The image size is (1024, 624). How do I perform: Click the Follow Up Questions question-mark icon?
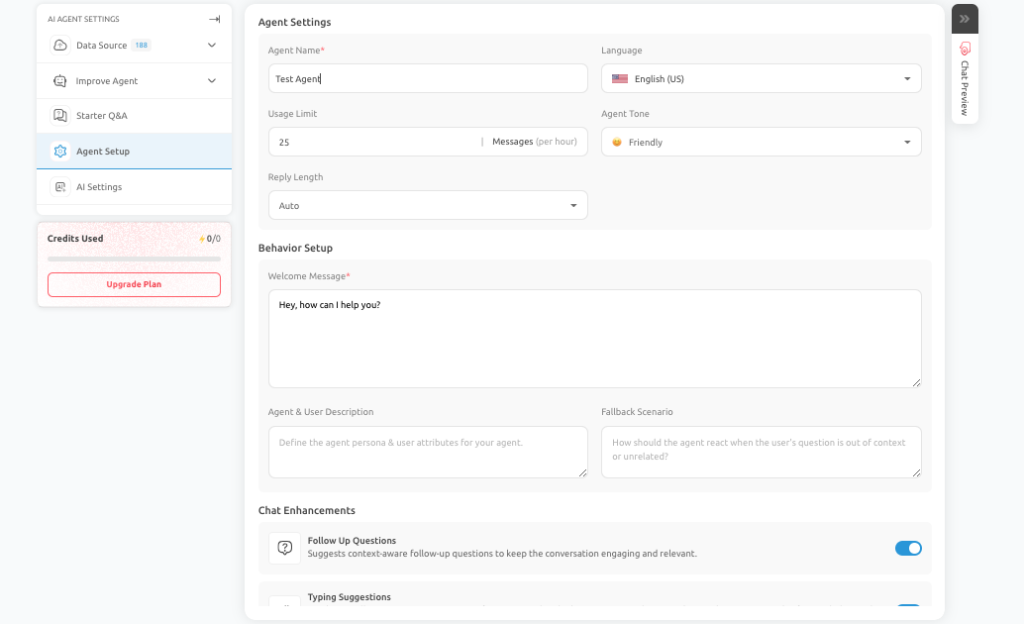pyautogui.click(x=285, y=548)
